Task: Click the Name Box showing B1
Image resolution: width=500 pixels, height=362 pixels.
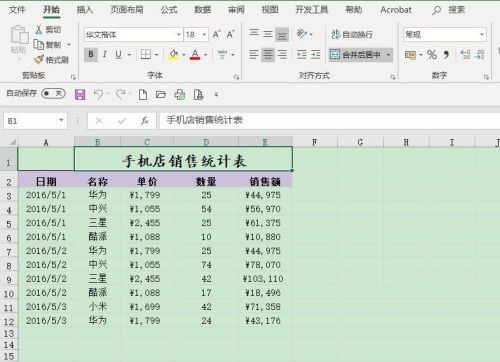Action: [35, 121]
